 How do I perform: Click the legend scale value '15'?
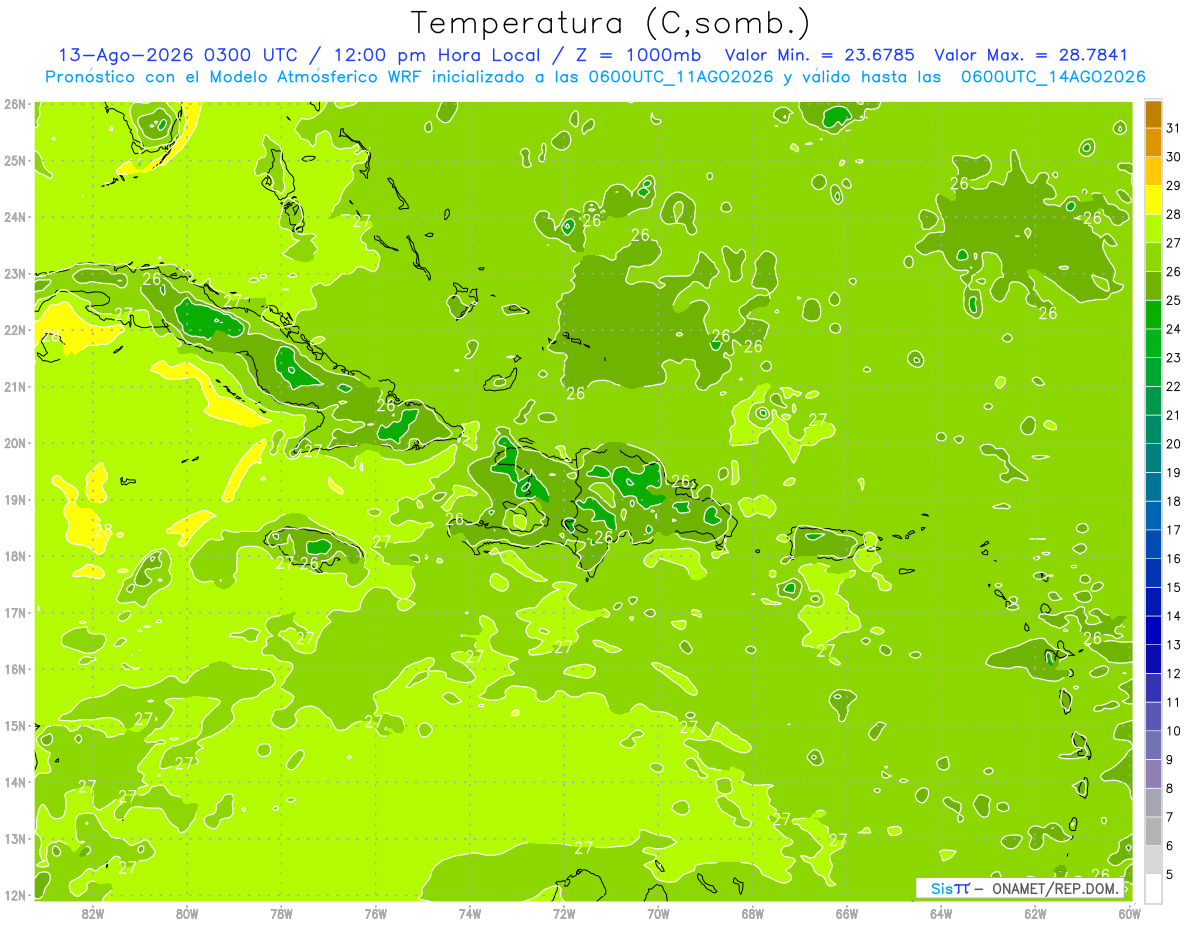click(1173, 588)
